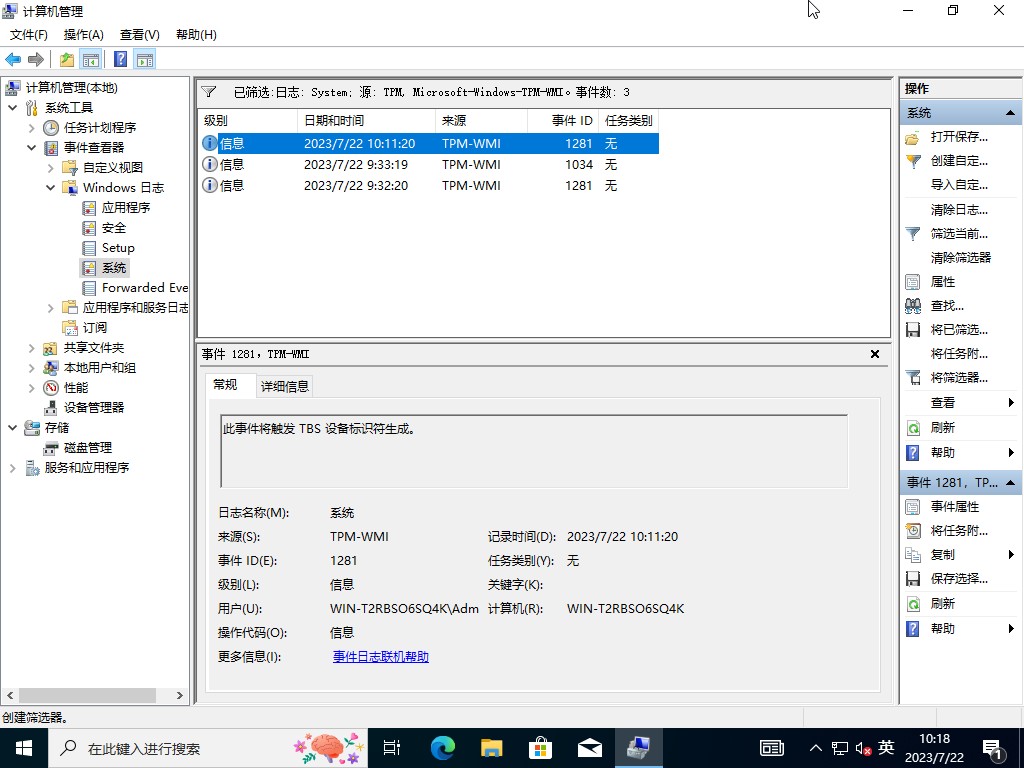The height and width of the screenshot is (768, 1024).
Task: Open the 查看(V) menu
Action: point(140,35)
